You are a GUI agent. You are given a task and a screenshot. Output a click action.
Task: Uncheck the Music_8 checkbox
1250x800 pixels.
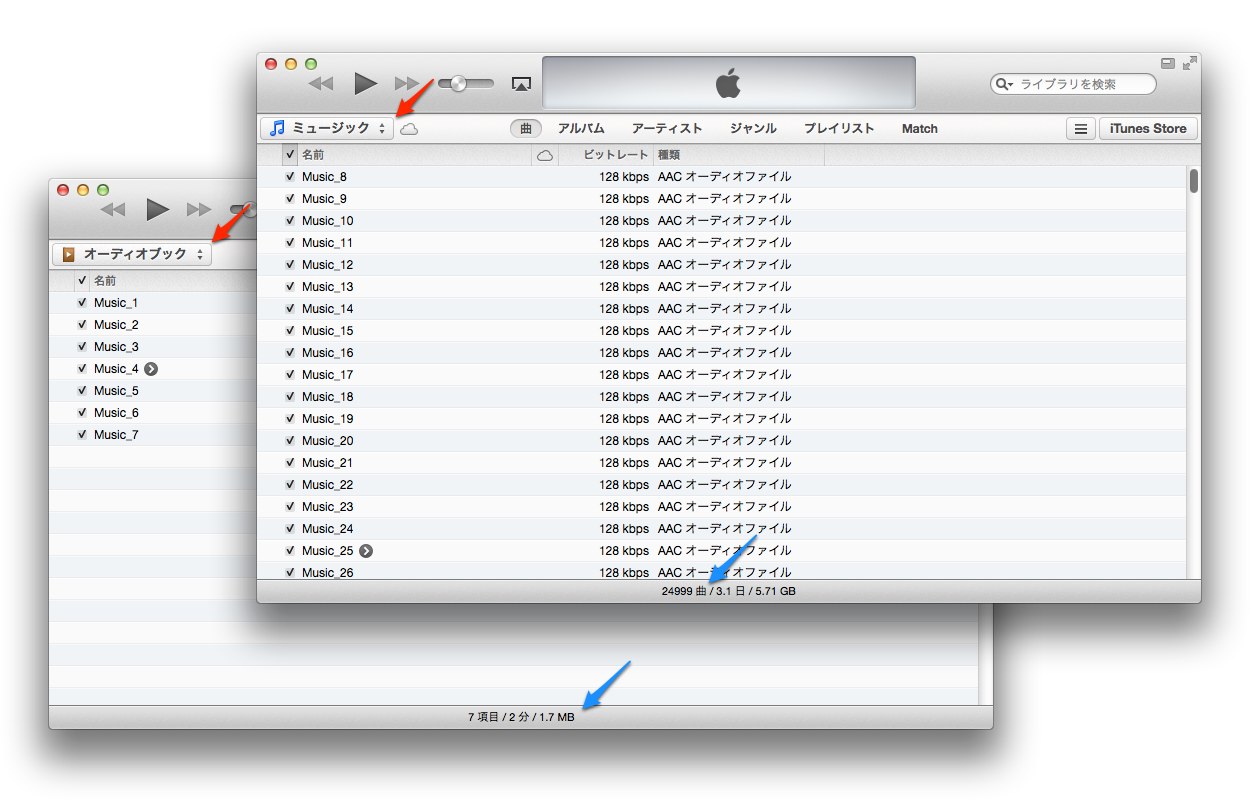tap(290, 177)
